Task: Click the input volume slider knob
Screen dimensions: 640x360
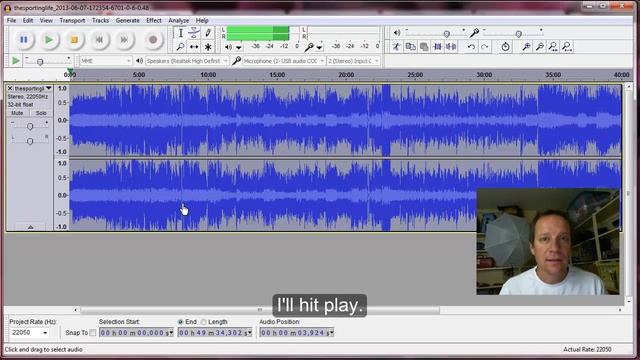Action: (518, 33)
